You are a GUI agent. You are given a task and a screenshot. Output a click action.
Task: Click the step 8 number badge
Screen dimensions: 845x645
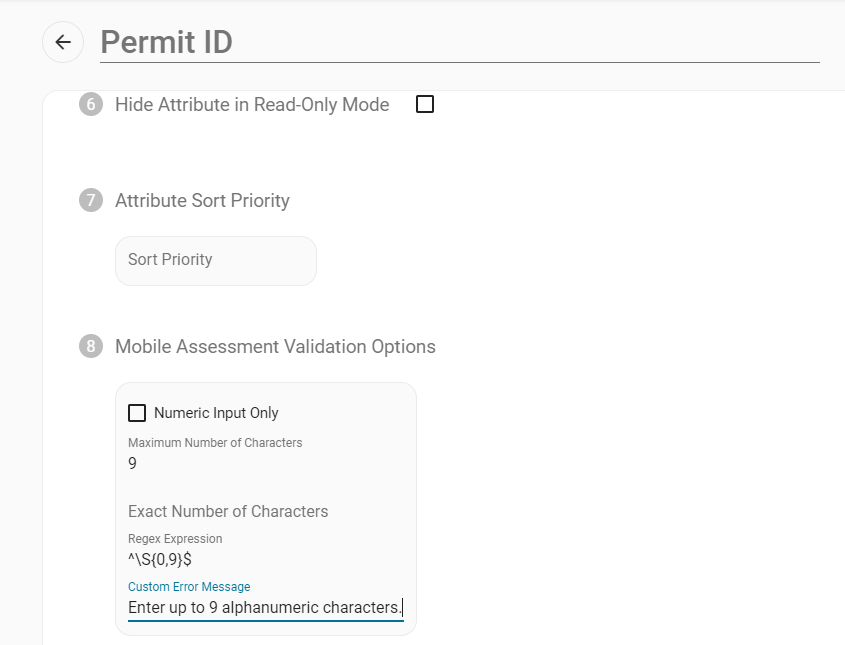coord(91,347)
